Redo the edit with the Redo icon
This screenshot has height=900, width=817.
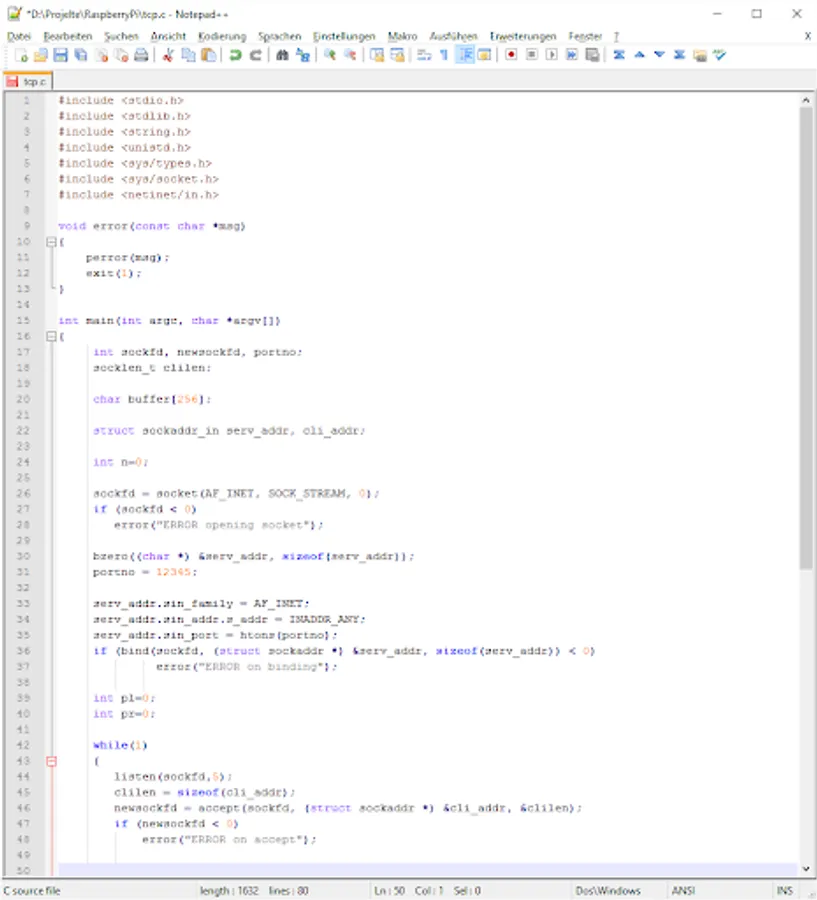click(x=255, y=55)
